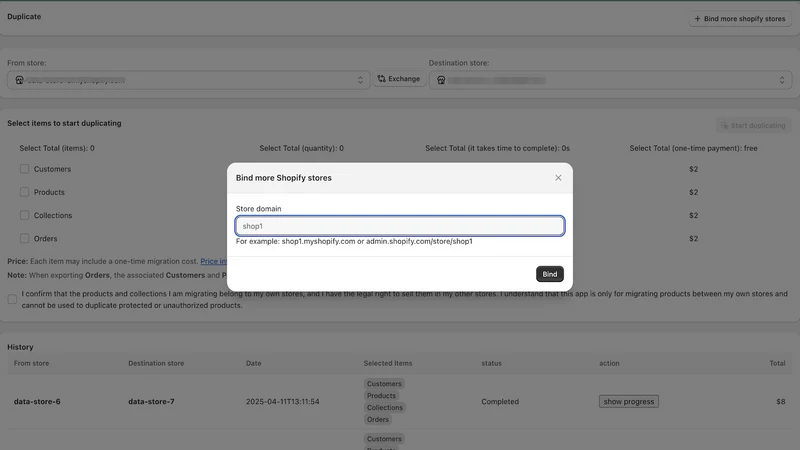Show progress for data-store-6 migration

click(x=629, y=402)
